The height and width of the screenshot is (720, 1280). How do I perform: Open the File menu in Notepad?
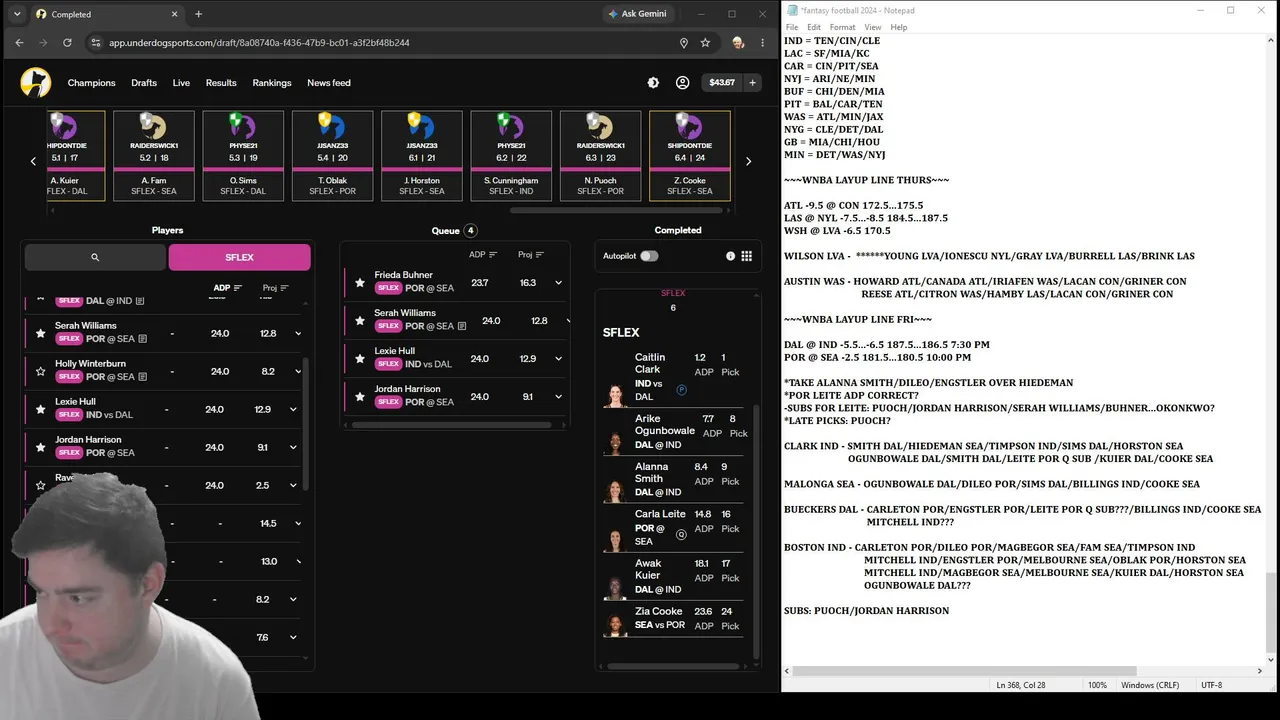[x=792, y=27]
